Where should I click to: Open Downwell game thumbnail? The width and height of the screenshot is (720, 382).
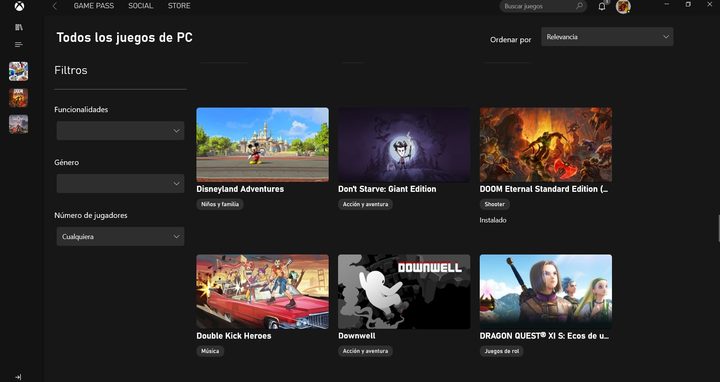pyautogui.click(x=404, y=292)
